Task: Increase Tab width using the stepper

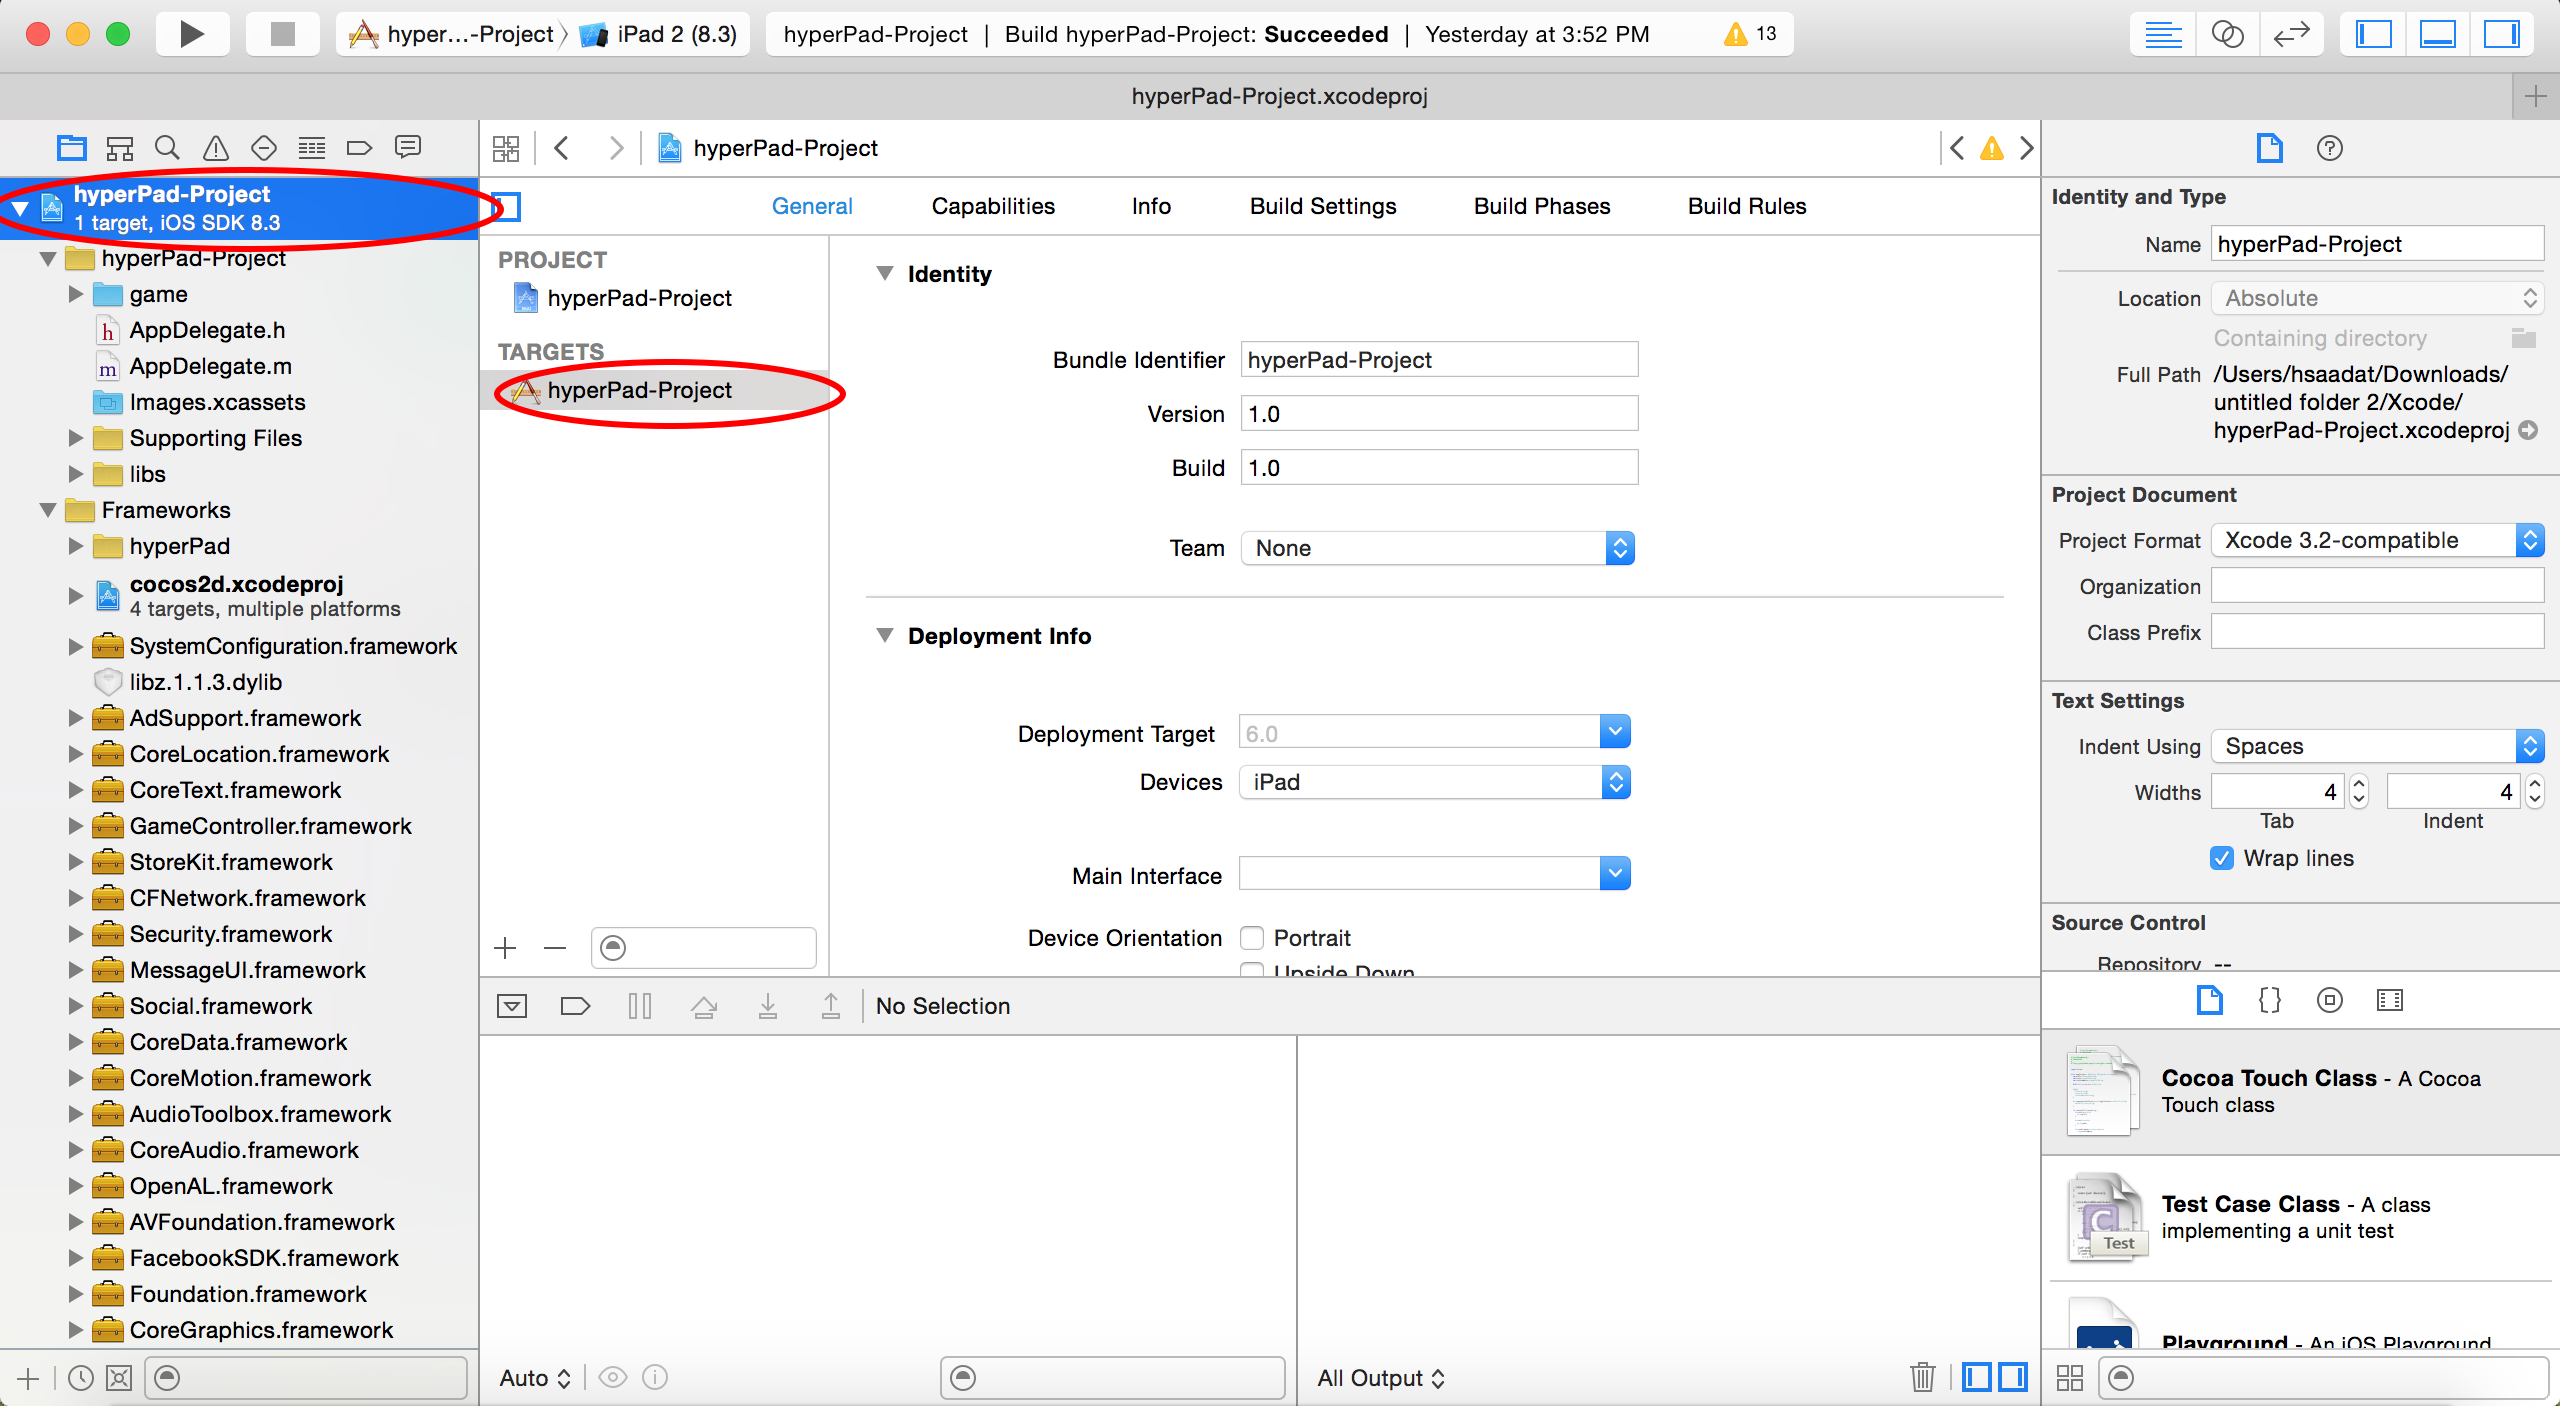Action: [x=2357, y=784]
